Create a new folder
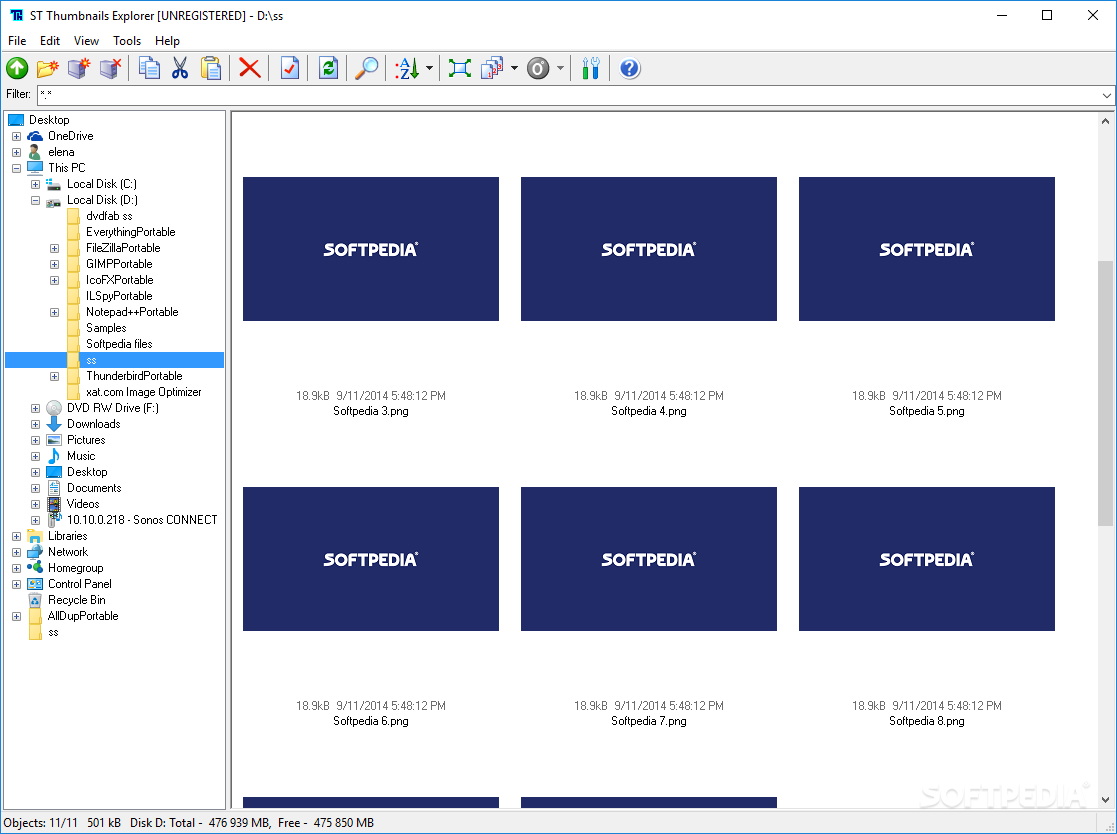 (48, 68)
